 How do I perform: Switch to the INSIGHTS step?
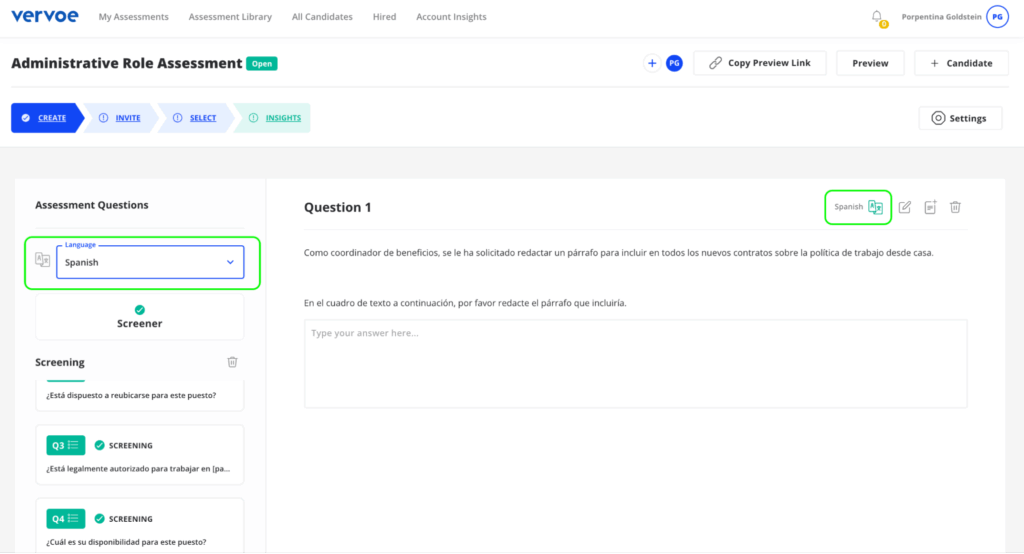(x=282, y=118)
